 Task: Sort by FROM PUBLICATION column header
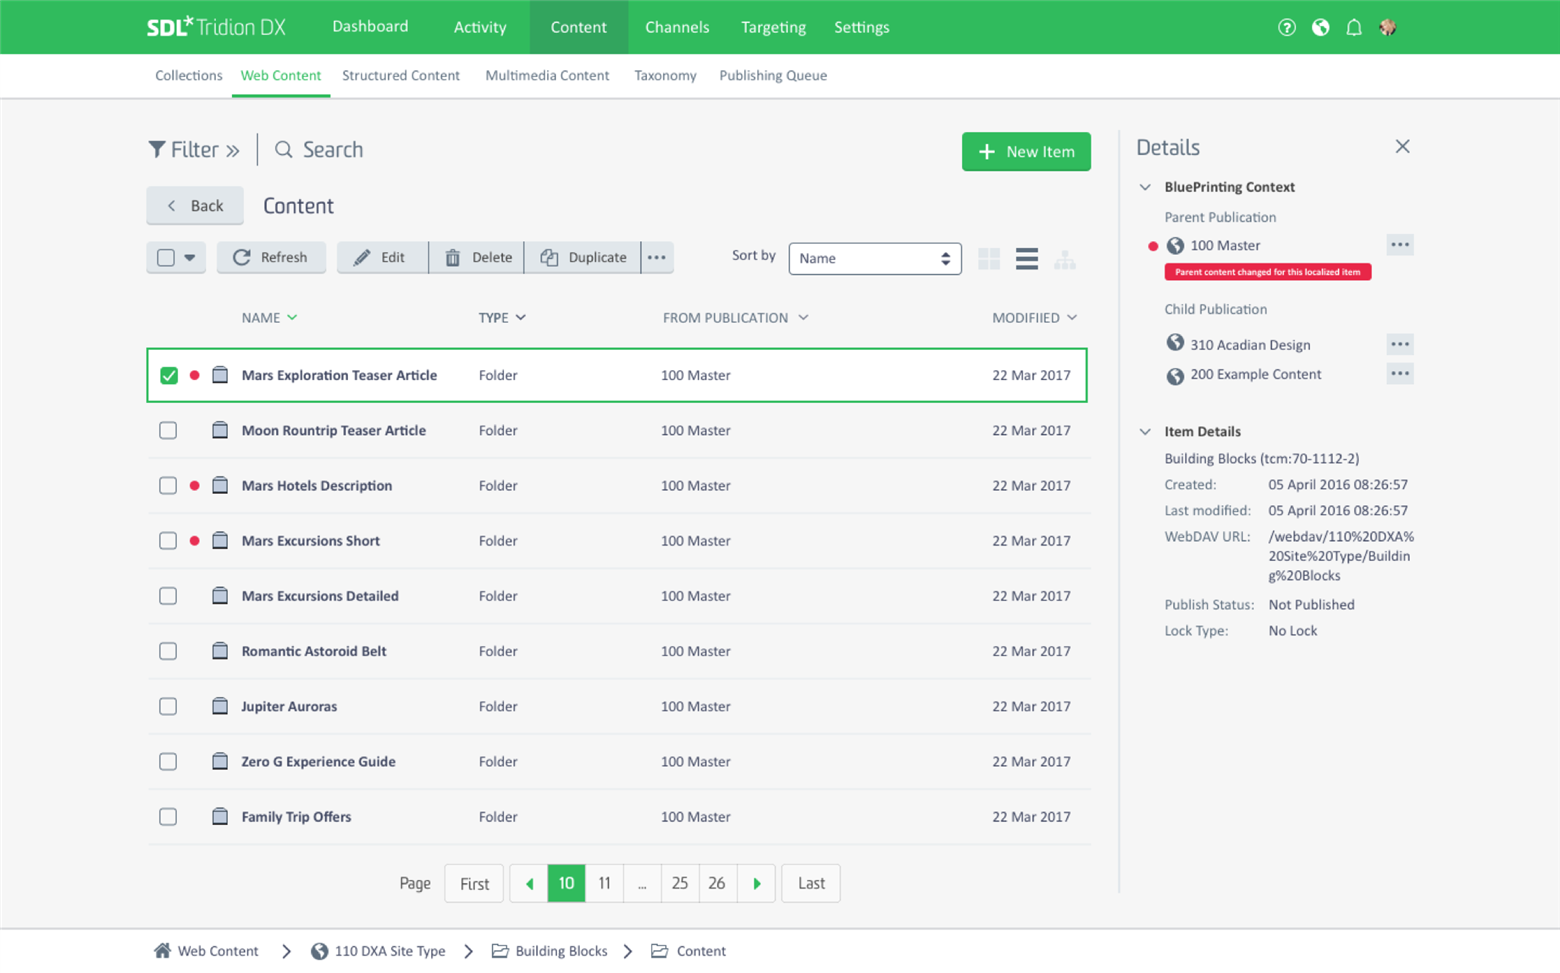pos(735,318)
